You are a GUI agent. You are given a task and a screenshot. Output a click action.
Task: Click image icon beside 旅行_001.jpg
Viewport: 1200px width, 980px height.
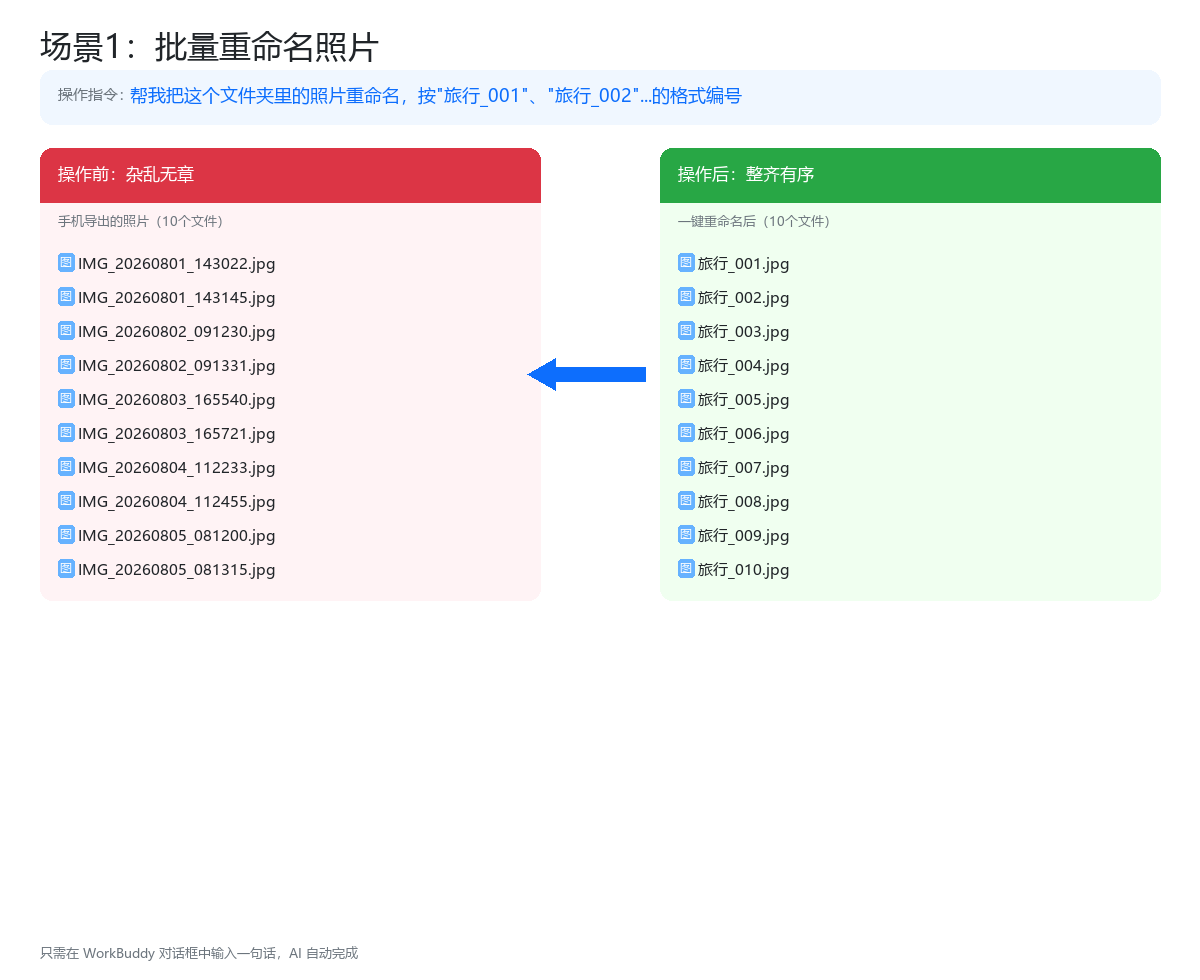click(686, 262)
